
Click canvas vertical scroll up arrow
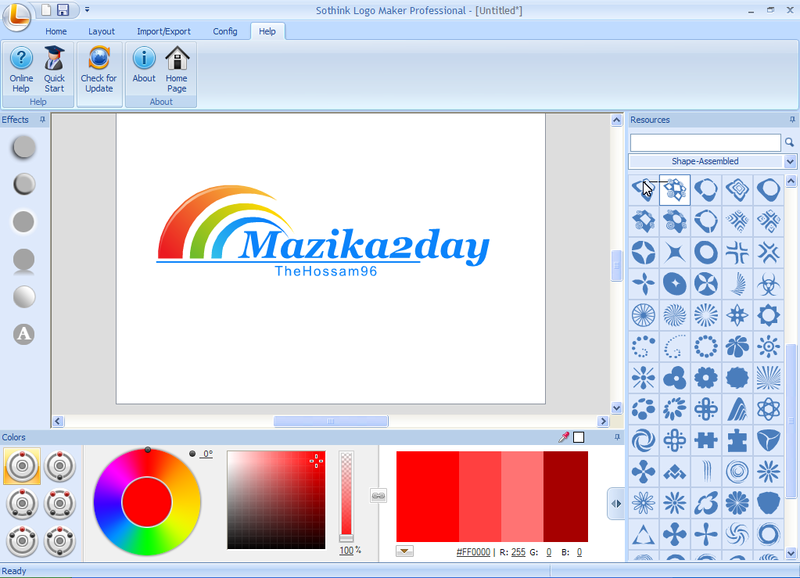[616, 120]
